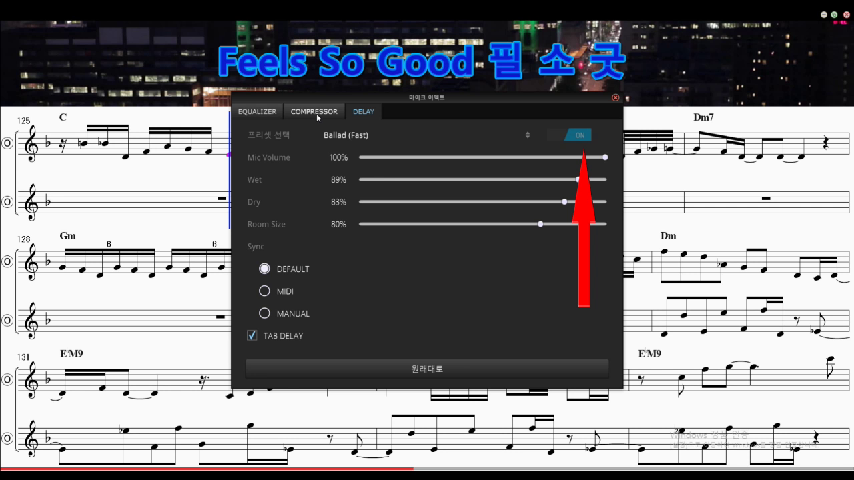
Task: Click the Dry slider handle
Action: (x=564, y=202)
